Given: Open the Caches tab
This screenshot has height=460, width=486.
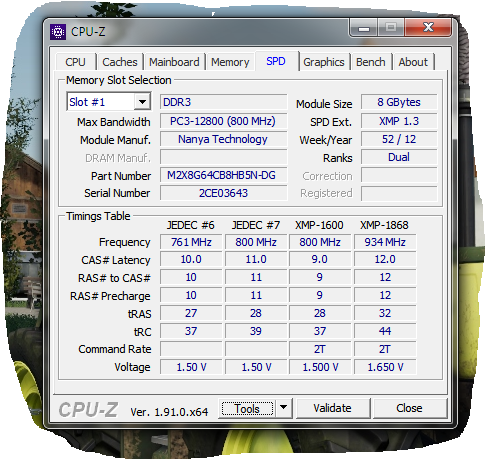Looking at the screenshot, I should (120, 62).
